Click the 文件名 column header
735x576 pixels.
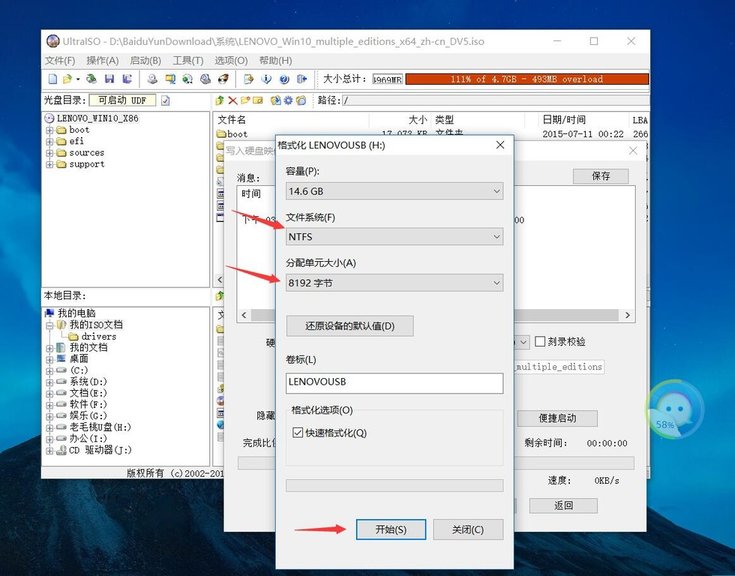(x=232, y=120)
